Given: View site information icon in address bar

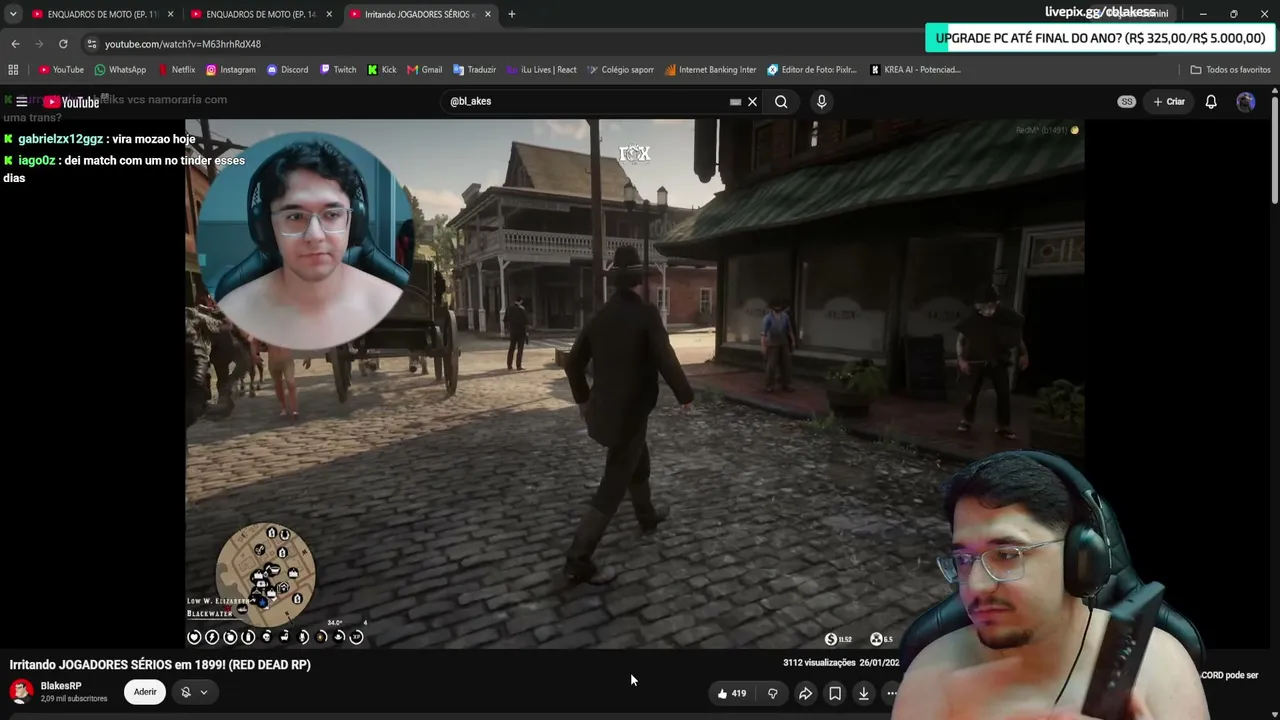Looking at the screenshot, I should 91,44.
